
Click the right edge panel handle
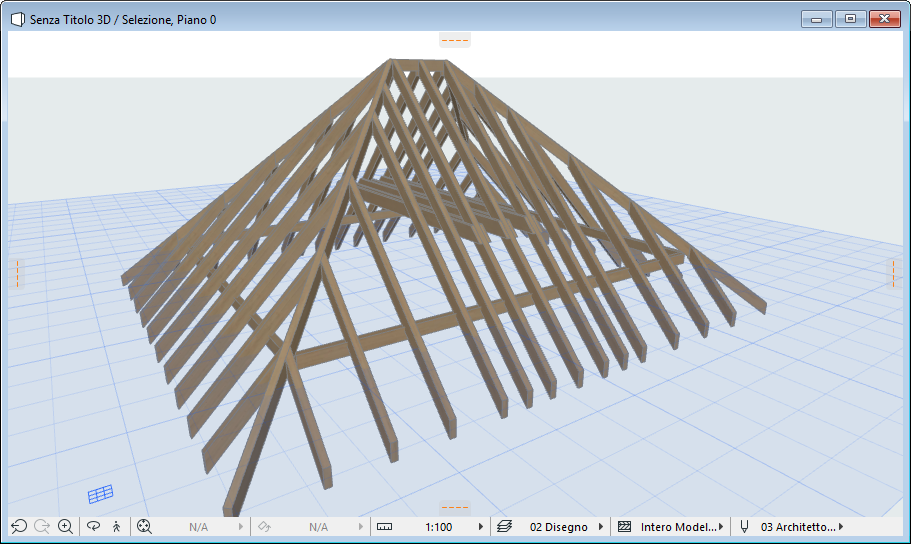[896, 272]
